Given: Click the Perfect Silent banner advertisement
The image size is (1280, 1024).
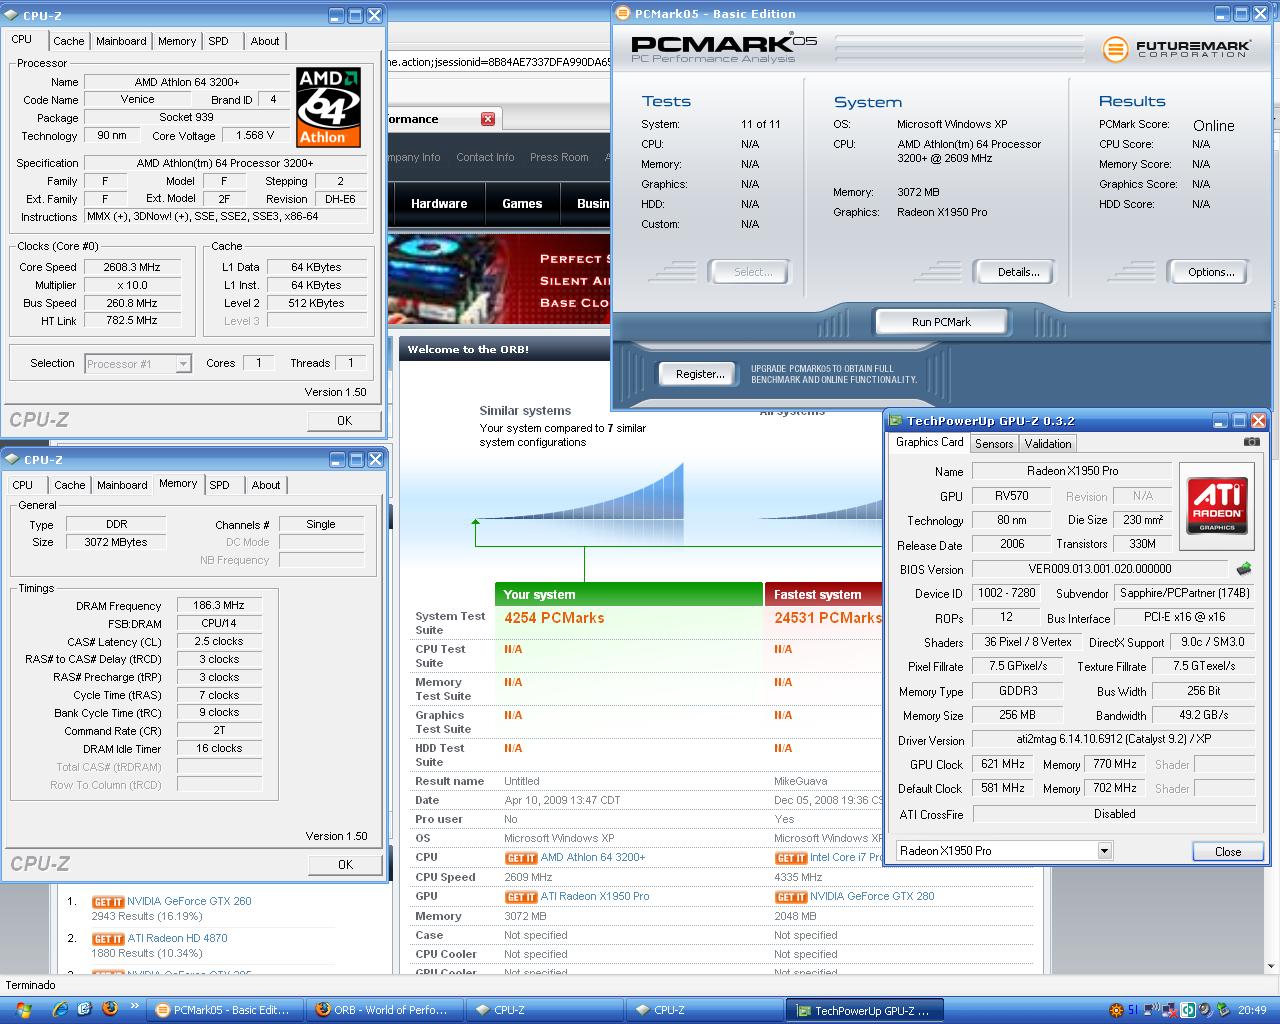Looking at the screenshot, I should (x=500, y=279).
